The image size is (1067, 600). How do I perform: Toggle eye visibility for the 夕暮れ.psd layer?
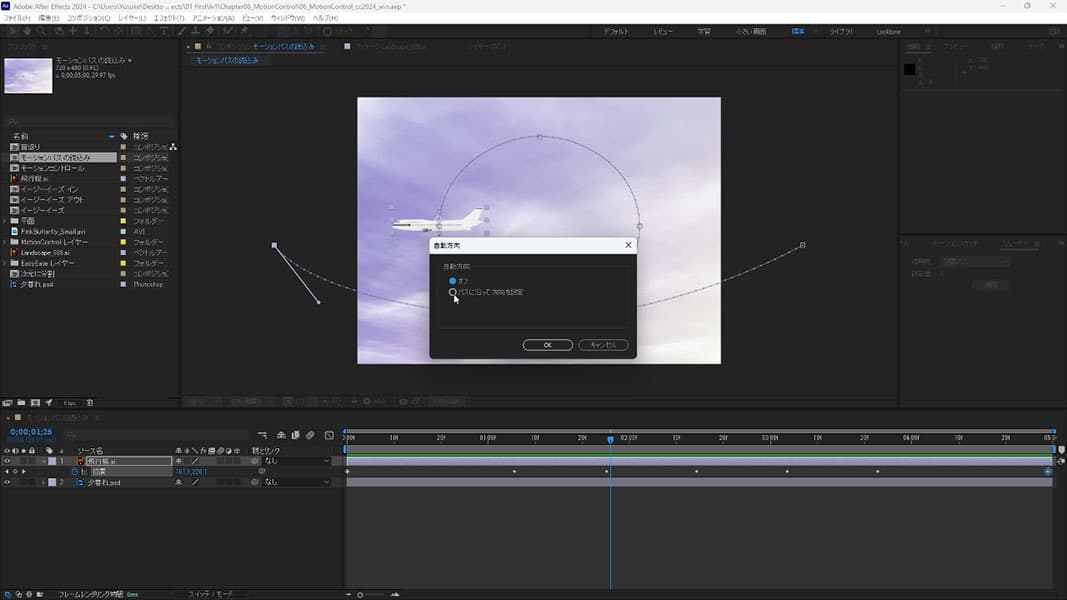tap(7, 482)
